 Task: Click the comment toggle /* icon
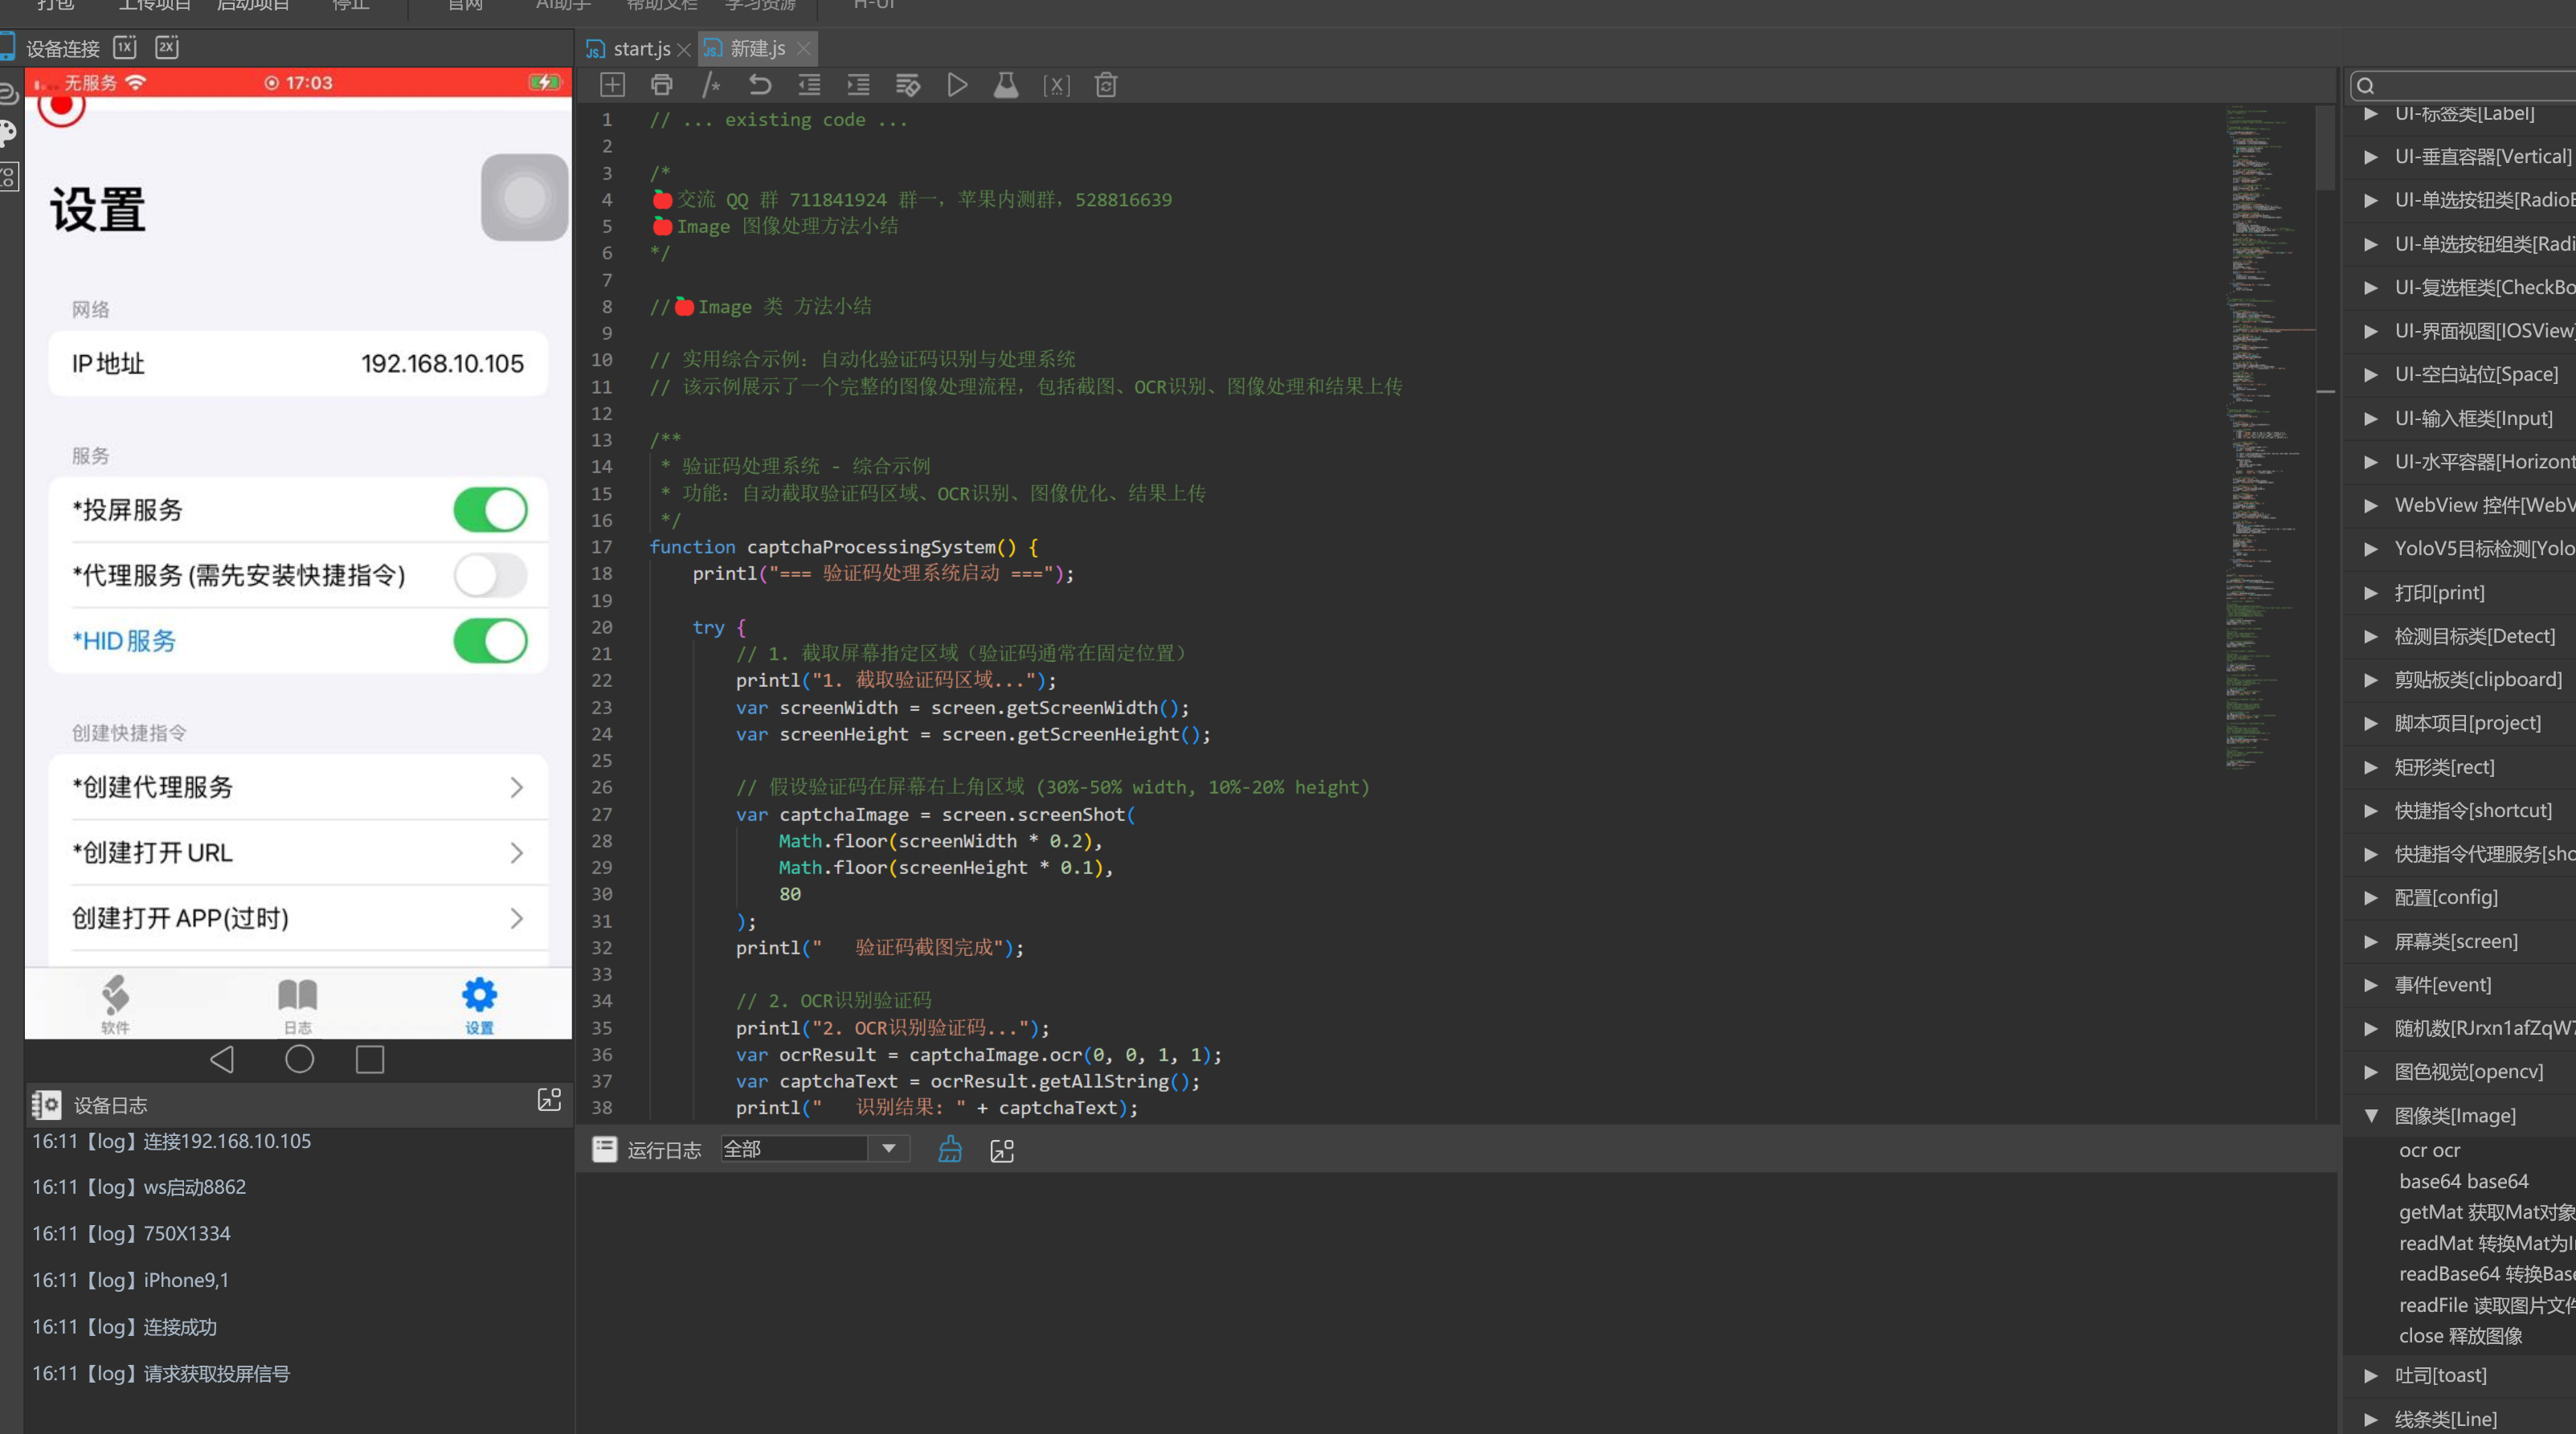710,85
